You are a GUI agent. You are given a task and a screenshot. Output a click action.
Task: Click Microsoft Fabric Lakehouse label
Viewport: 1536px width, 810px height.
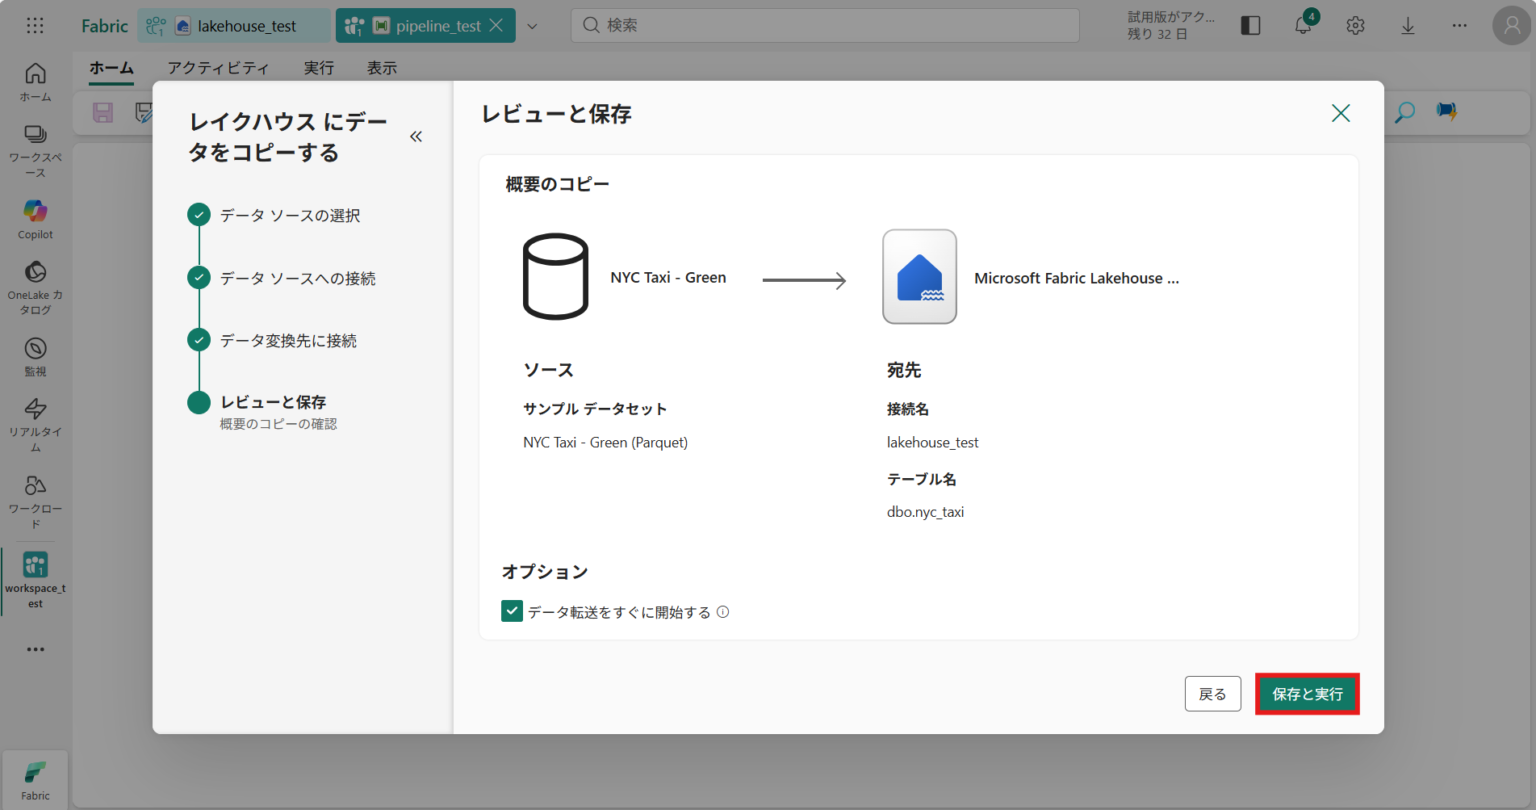[1077, 278]
